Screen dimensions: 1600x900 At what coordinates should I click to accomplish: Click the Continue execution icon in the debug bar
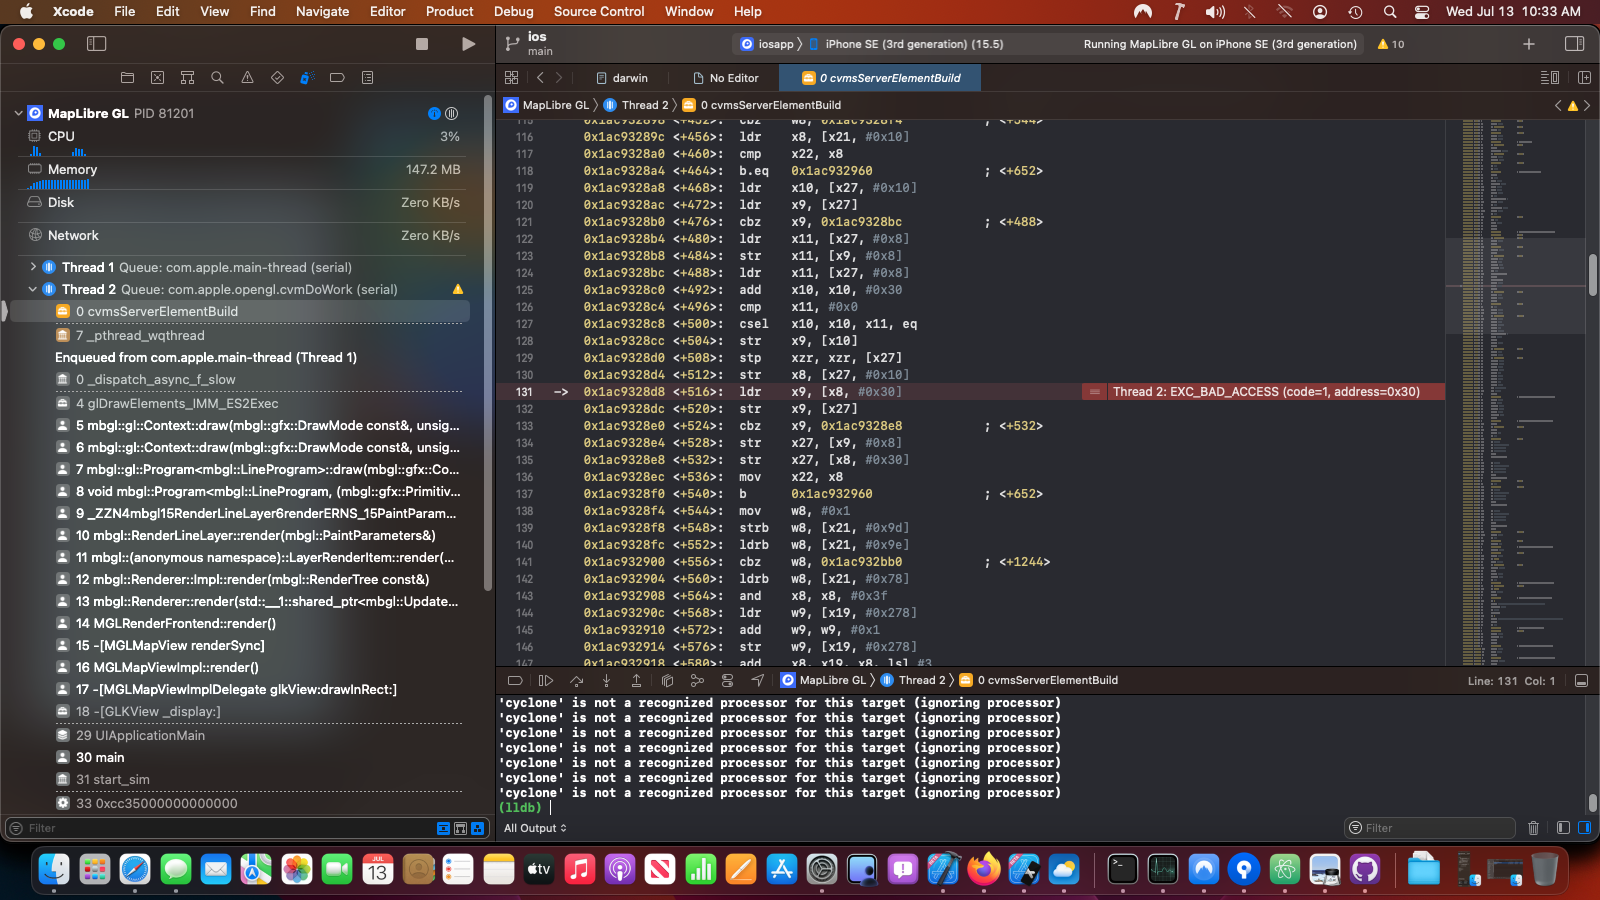[546, 680]
